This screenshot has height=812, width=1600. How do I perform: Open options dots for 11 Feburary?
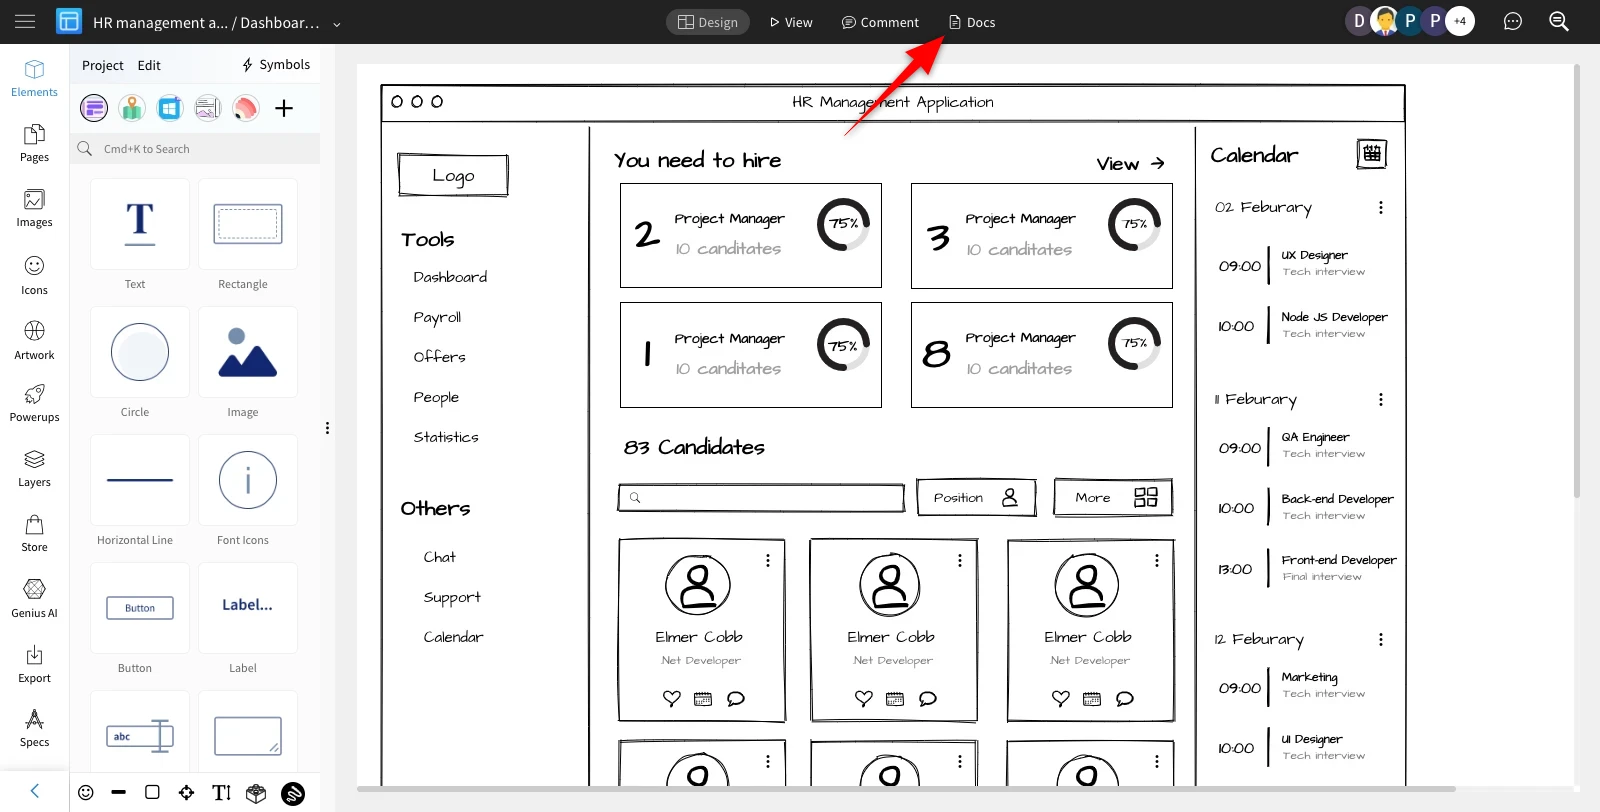1381,399
